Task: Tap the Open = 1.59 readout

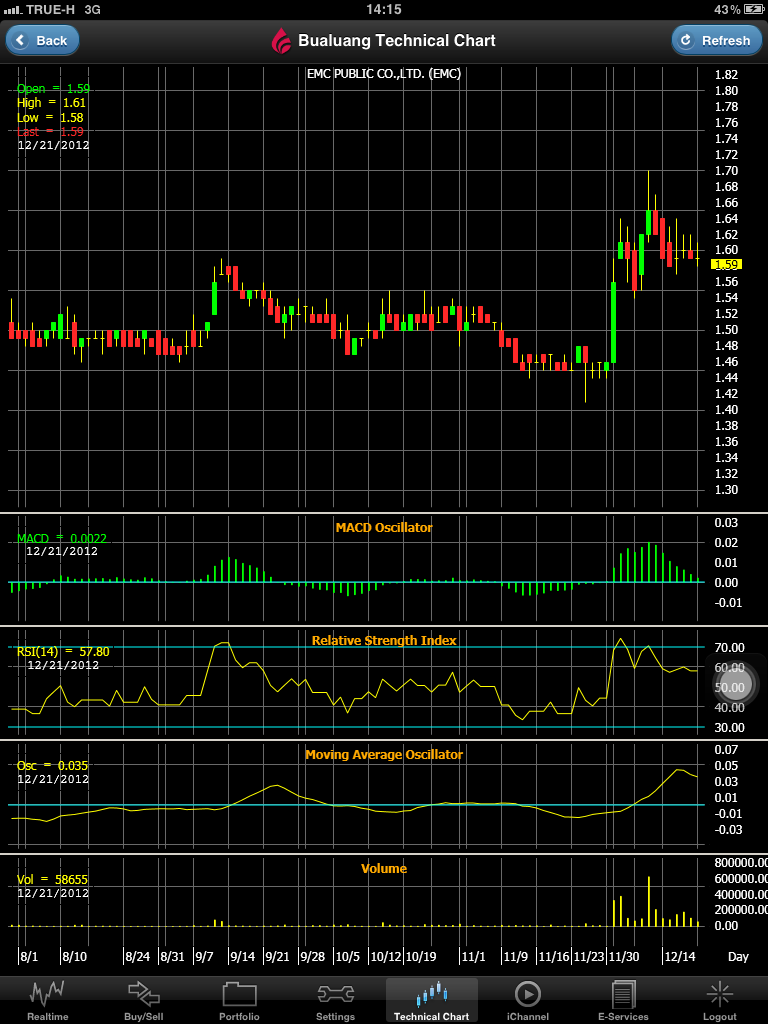Action: pos(54,89)
